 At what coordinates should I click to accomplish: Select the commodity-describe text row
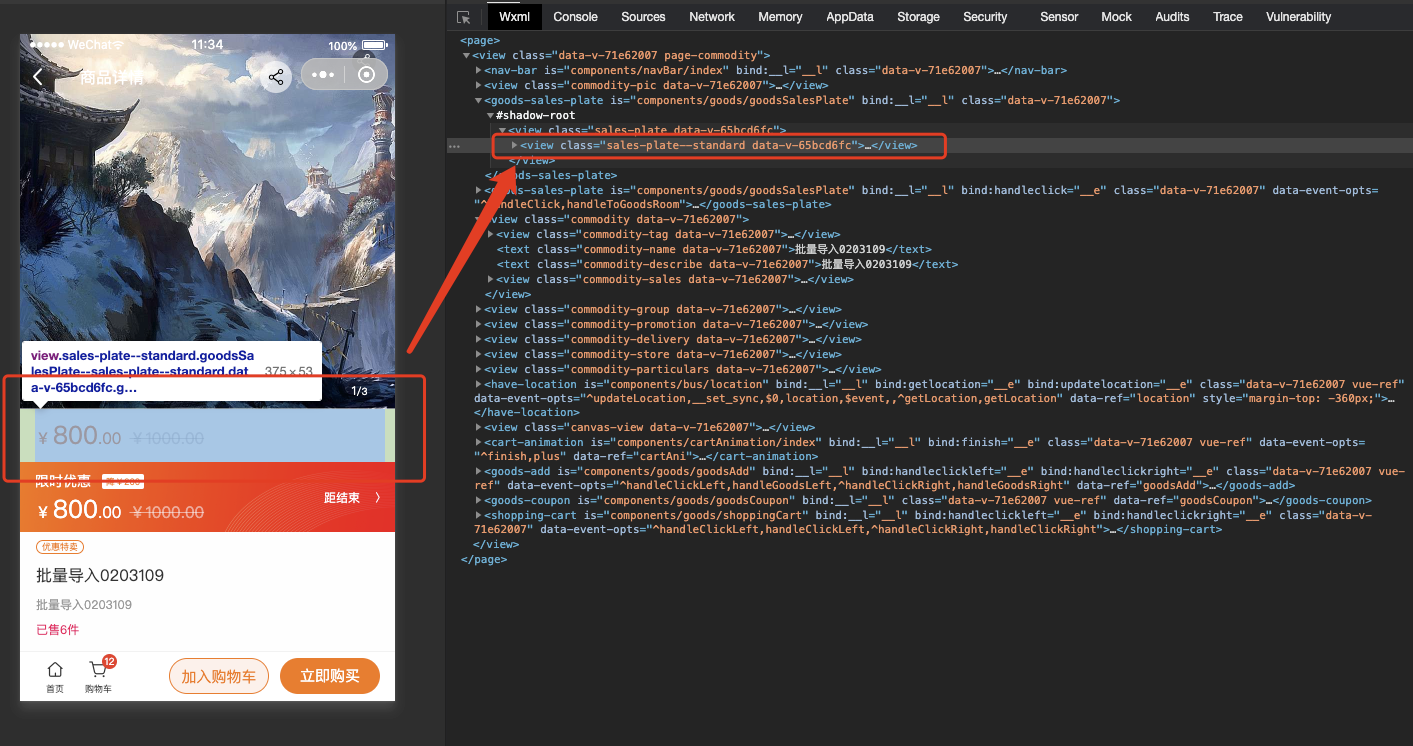727,264
